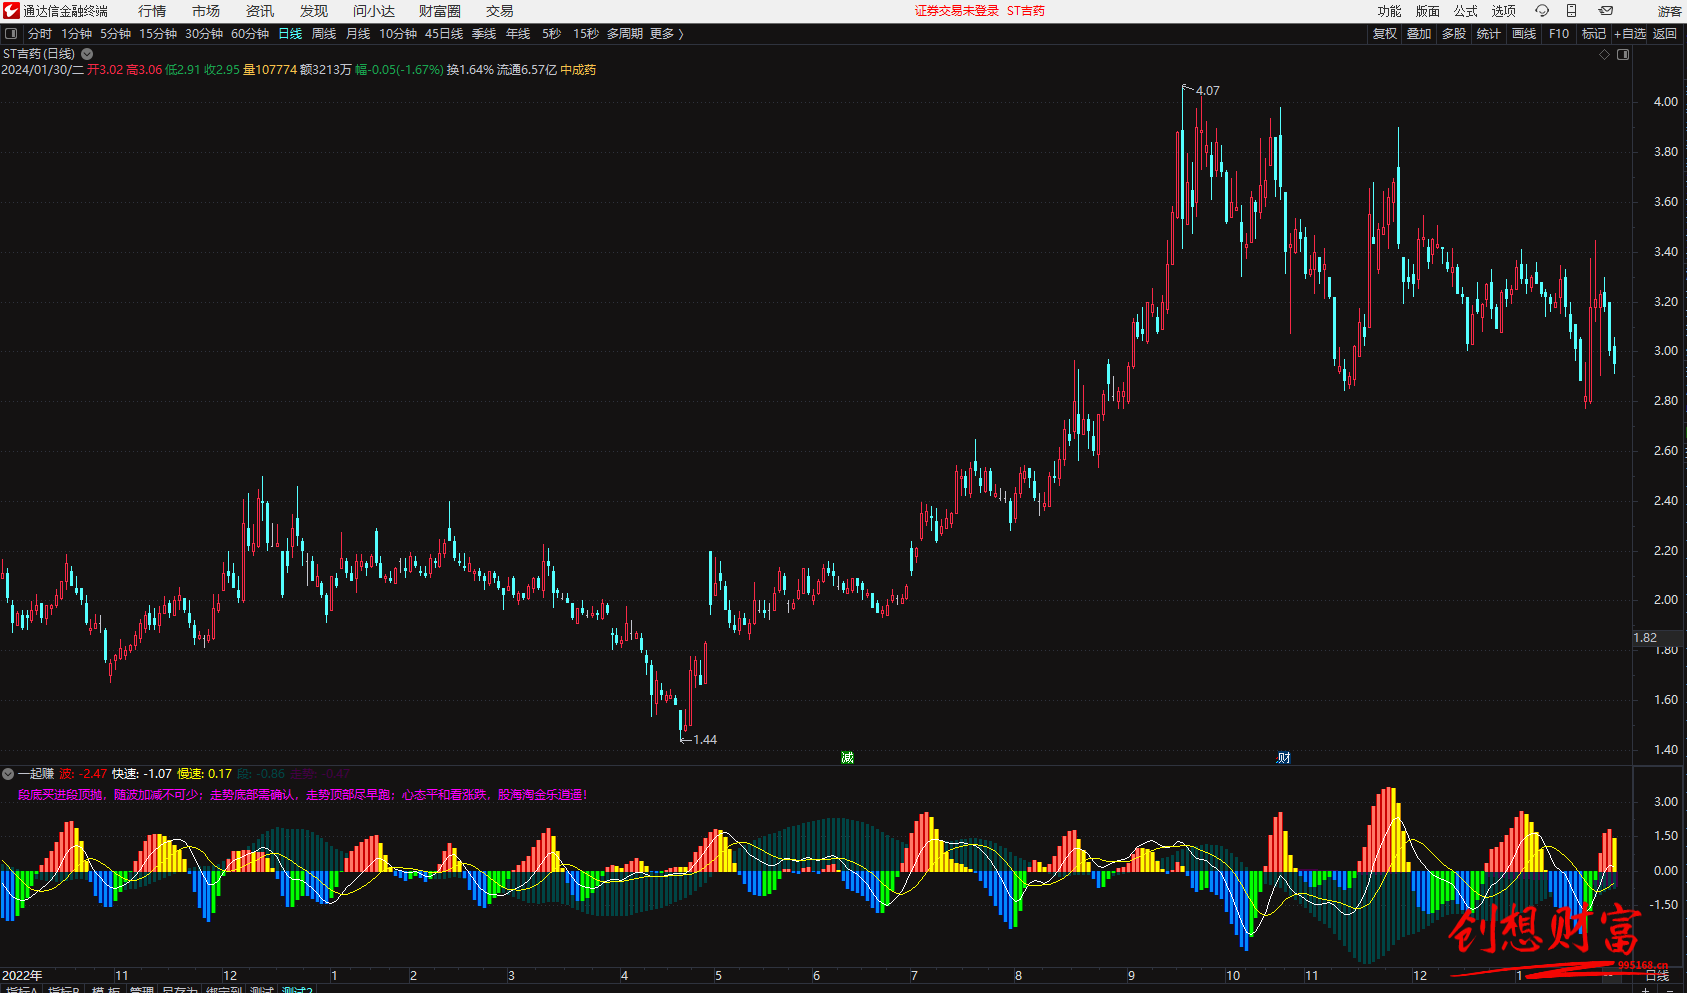Select the 测试 bottom tab

(261, 988)
